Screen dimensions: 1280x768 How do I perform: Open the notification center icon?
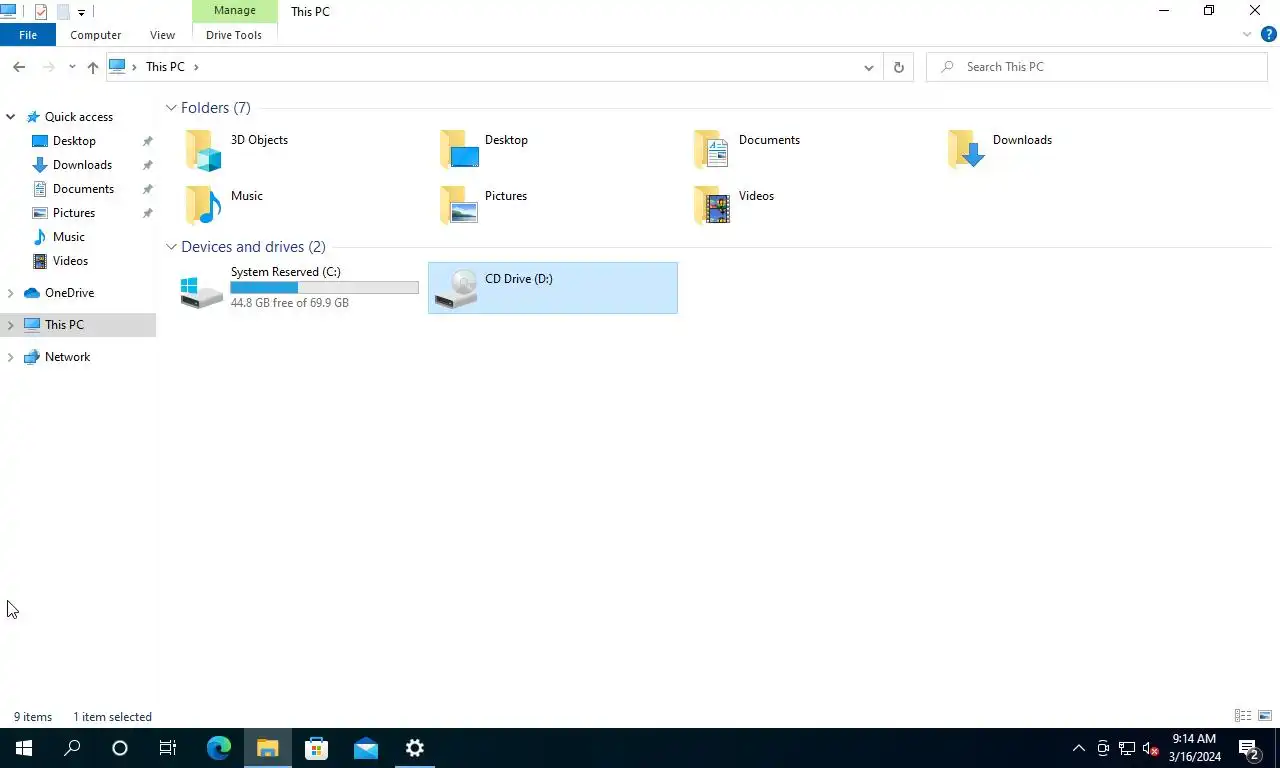click(1248, 748)
